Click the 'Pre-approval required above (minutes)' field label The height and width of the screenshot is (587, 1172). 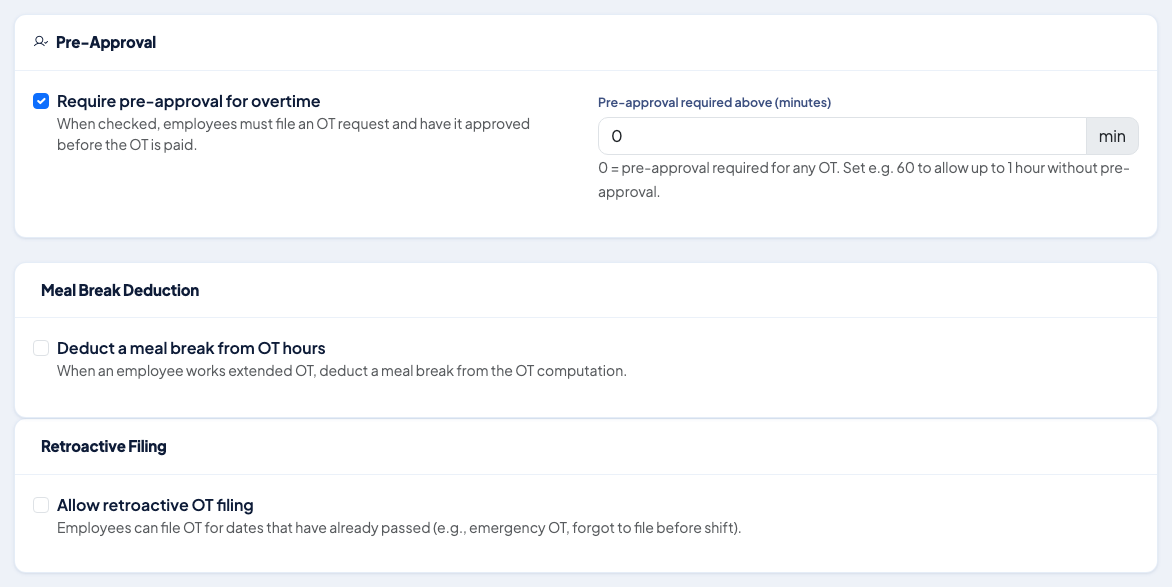pos(715,102)
